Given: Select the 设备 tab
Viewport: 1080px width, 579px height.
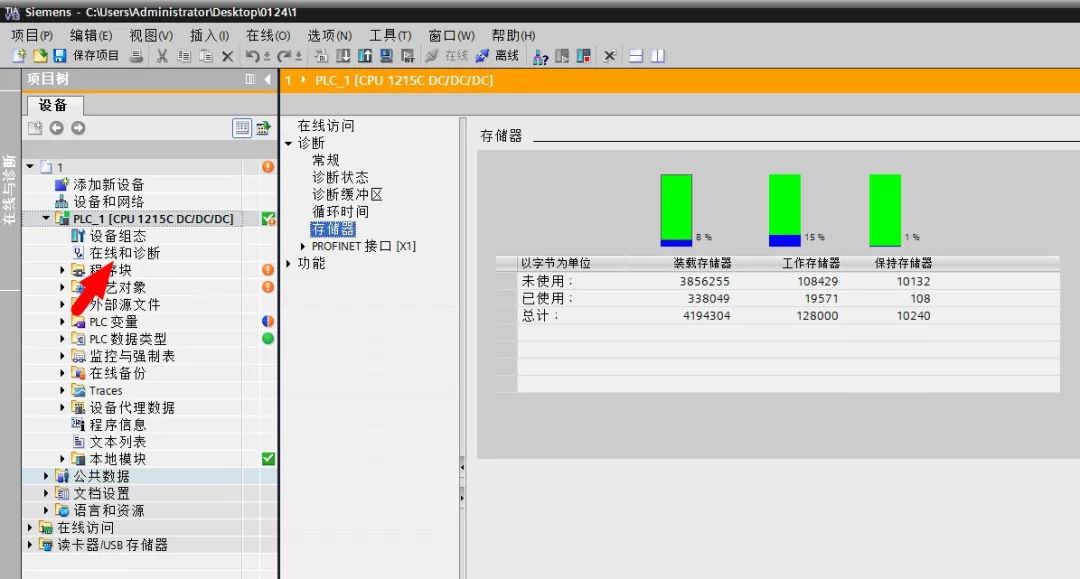Looking at the screenshot, I should [53, 105].
